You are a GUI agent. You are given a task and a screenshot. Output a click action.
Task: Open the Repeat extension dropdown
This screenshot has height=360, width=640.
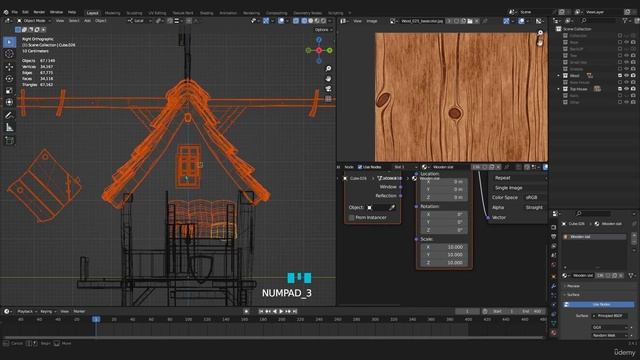click(x=519, y=178)
